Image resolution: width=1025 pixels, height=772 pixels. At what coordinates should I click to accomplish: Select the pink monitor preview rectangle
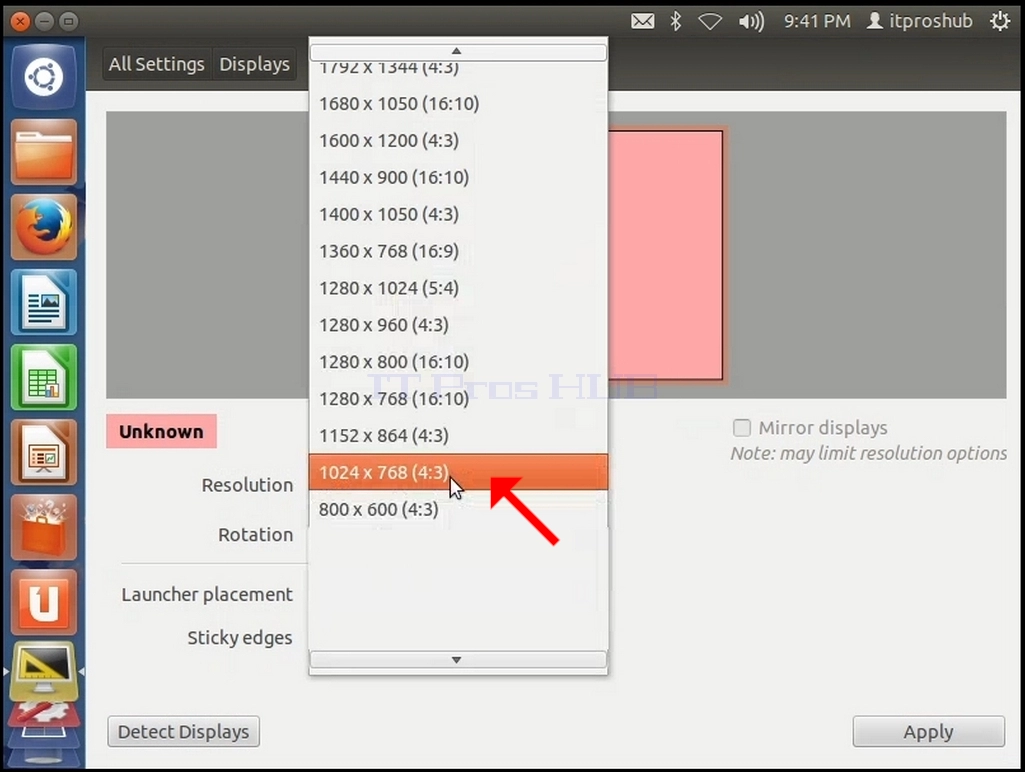pyautogui.click(x=665, y=255)
